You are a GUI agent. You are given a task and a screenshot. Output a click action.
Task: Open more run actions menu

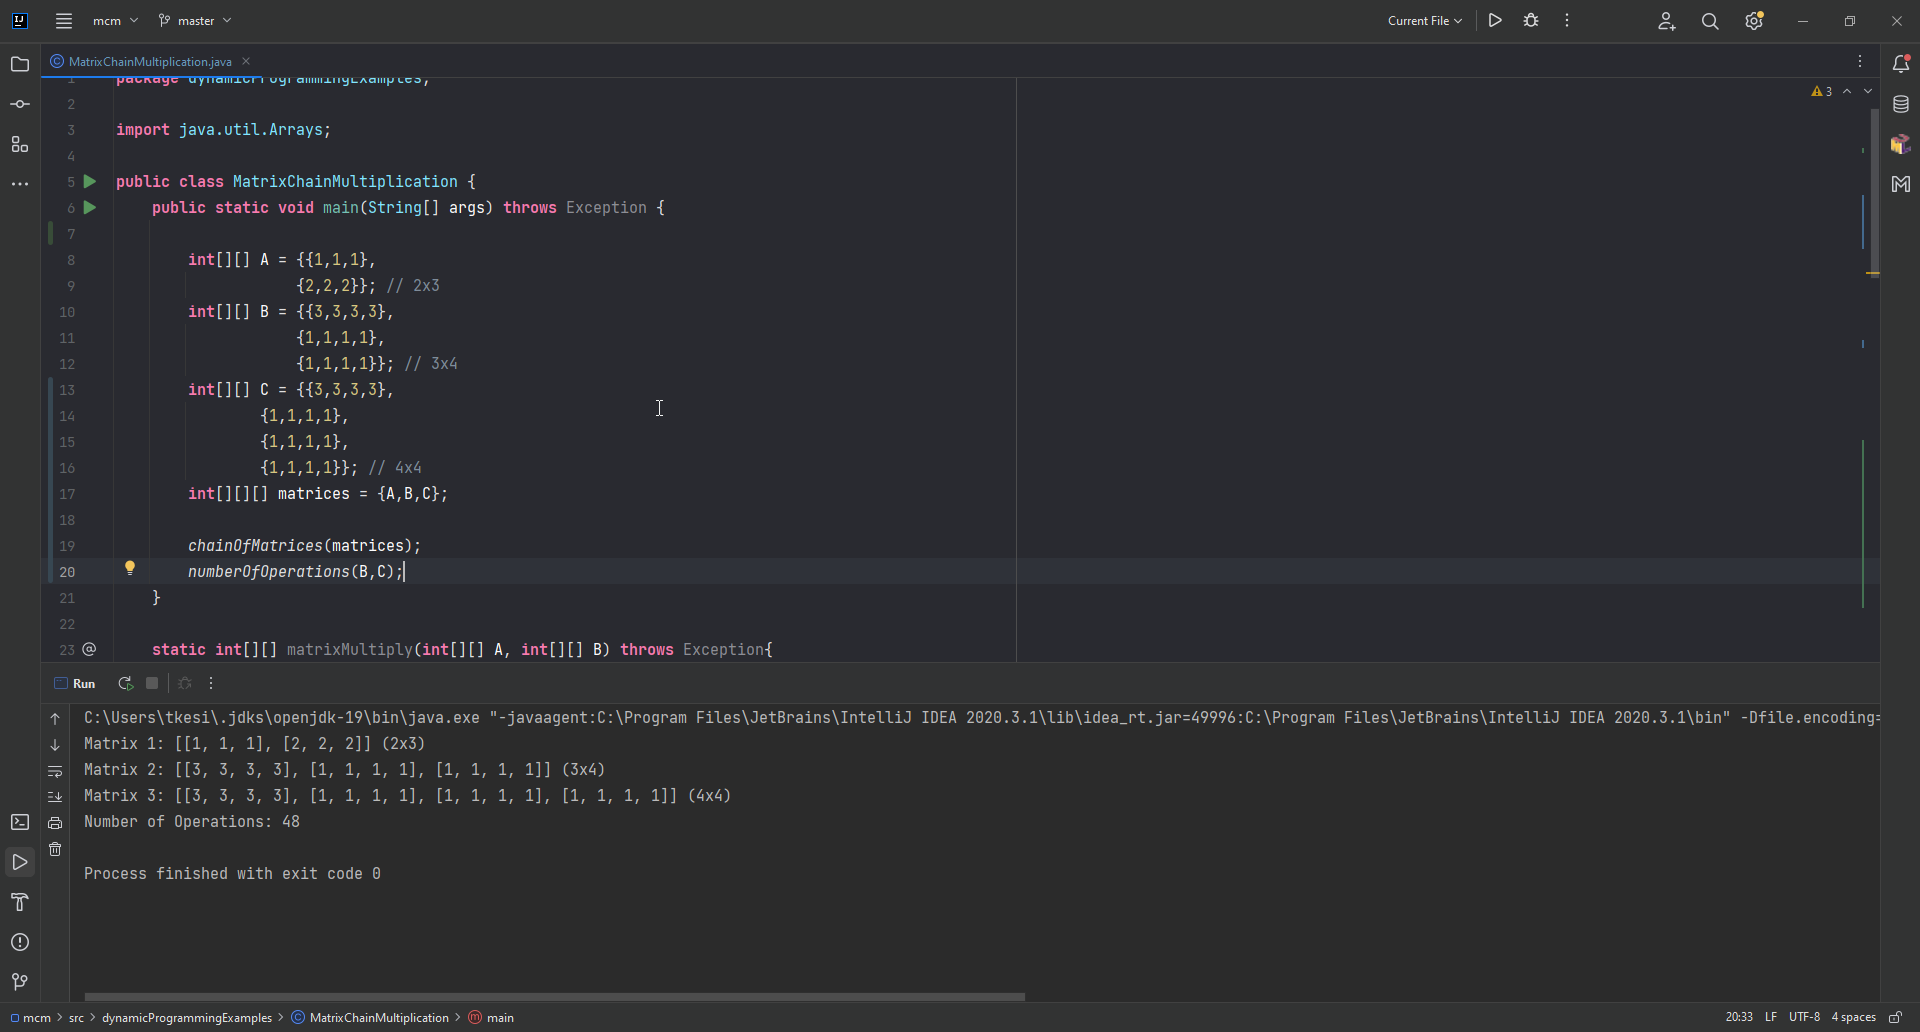[1567, 21]
